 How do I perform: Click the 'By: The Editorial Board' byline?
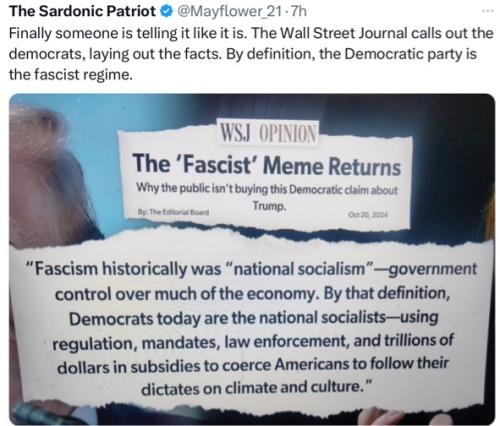coord(173,212)
